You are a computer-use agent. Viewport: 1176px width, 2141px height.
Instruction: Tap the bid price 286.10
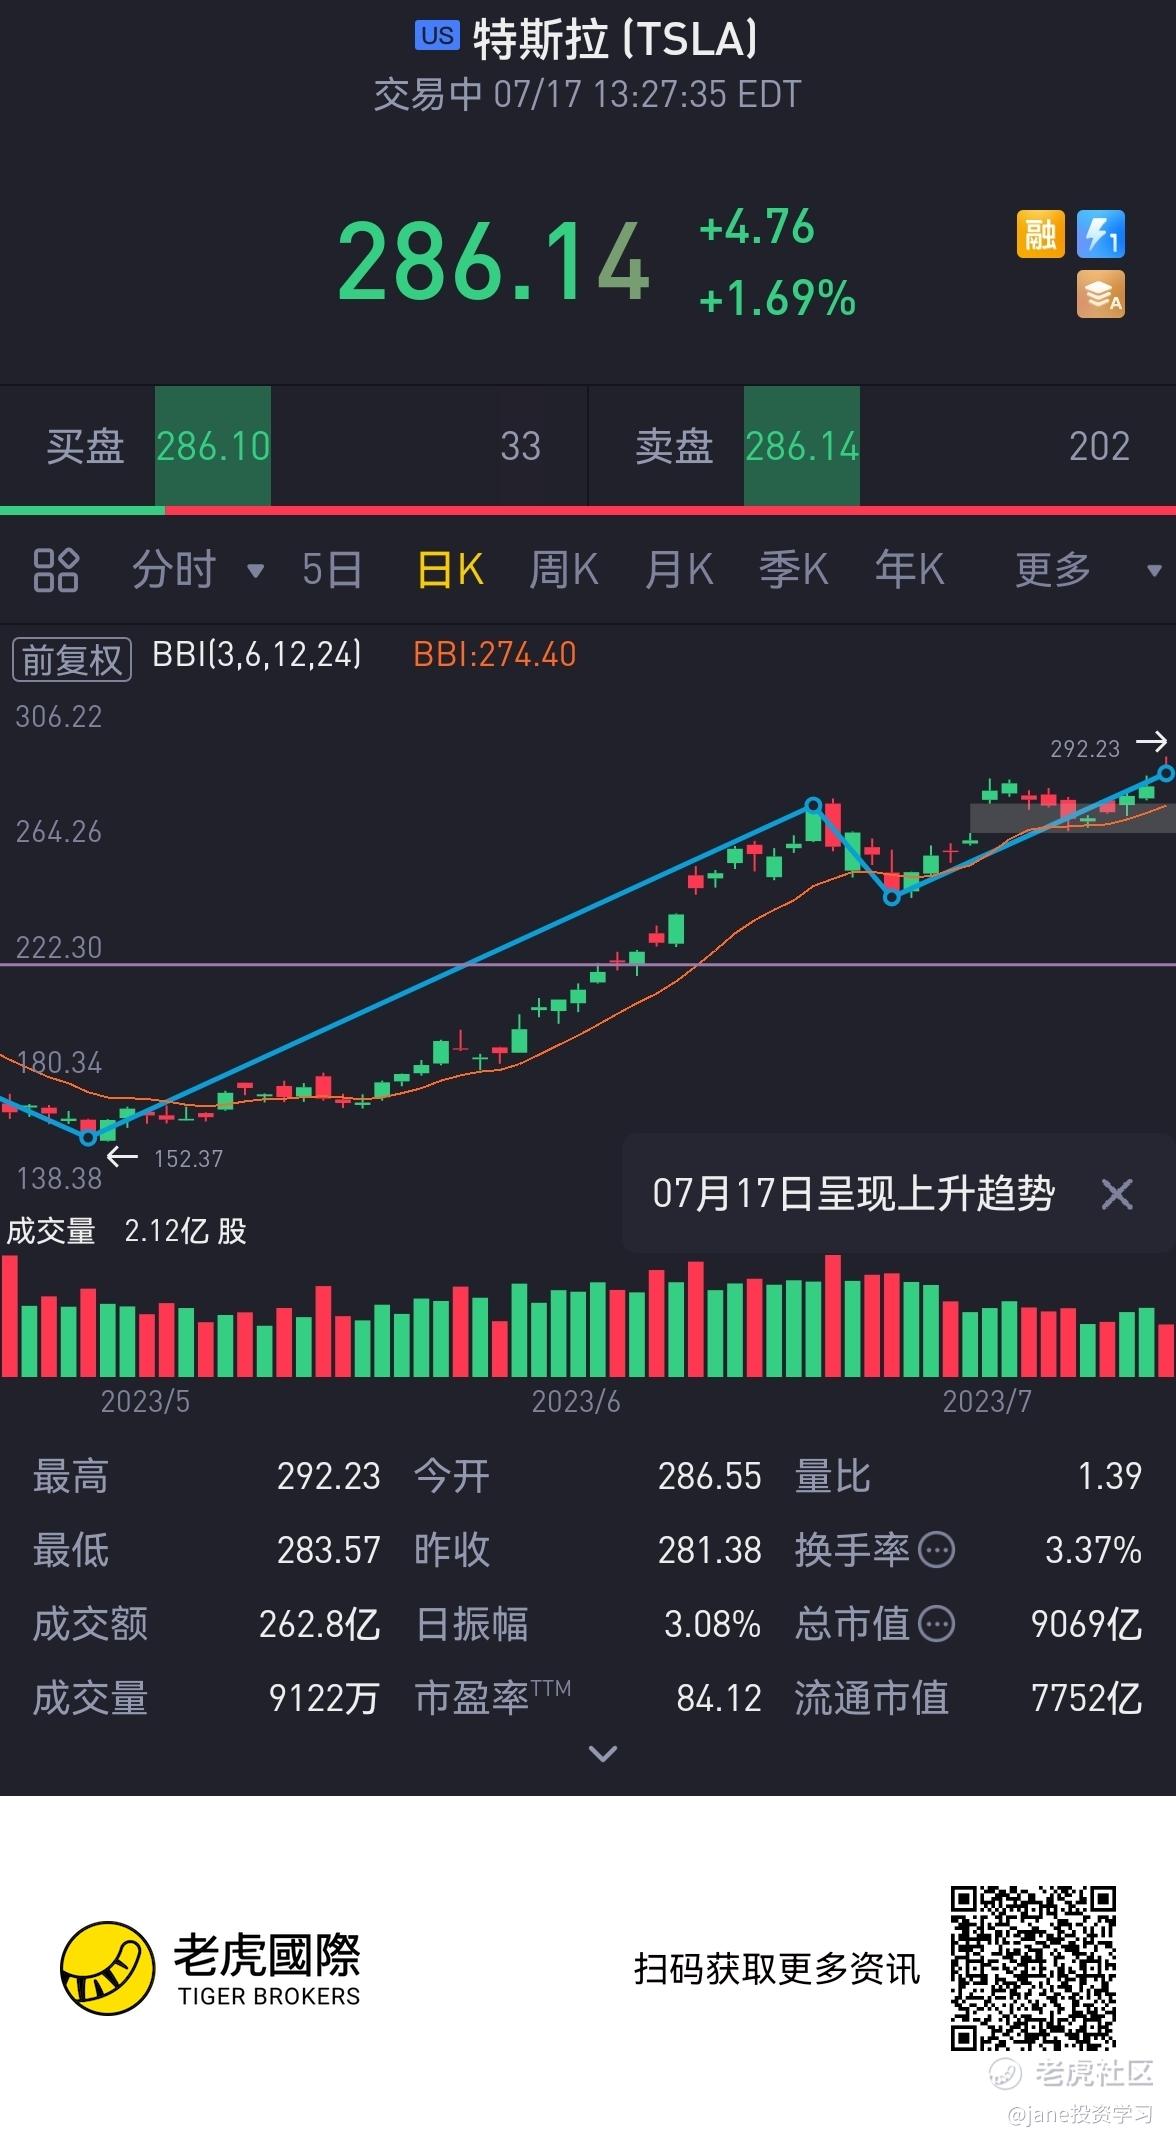point(213,446)
